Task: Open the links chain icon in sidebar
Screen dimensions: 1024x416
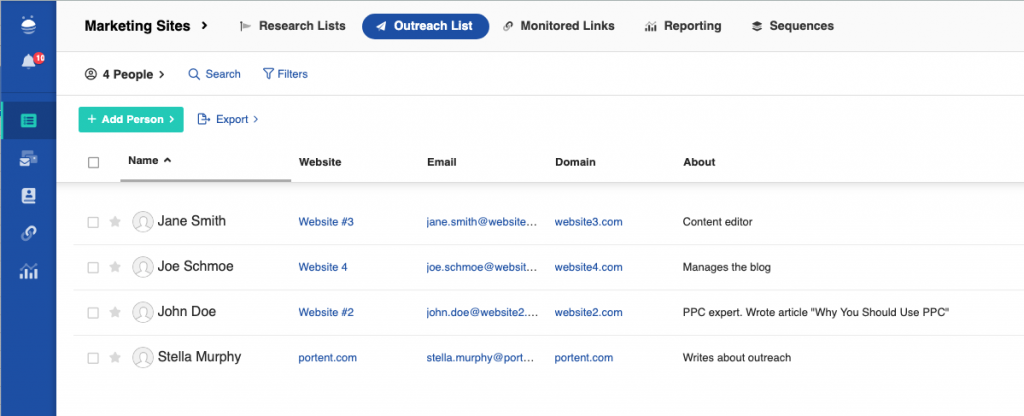Action: click(x=29, y=233)
